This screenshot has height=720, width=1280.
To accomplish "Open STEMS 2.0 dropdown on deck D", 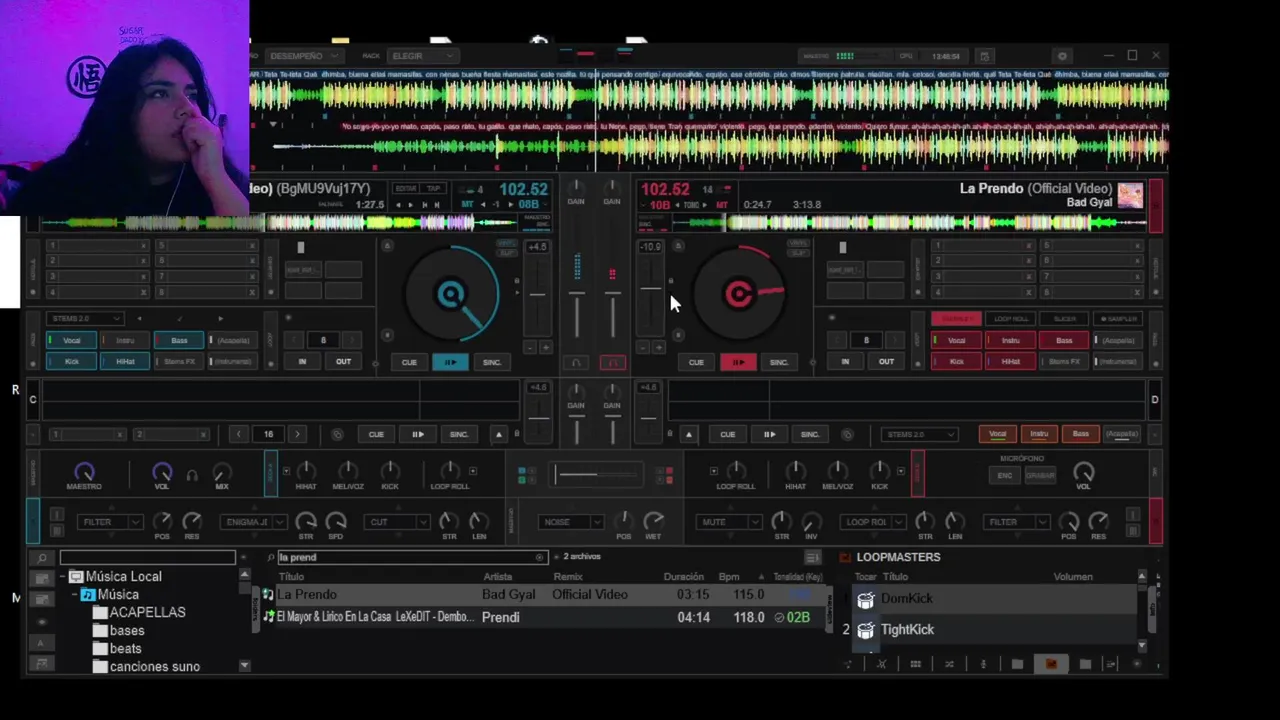I will point(919,434).
